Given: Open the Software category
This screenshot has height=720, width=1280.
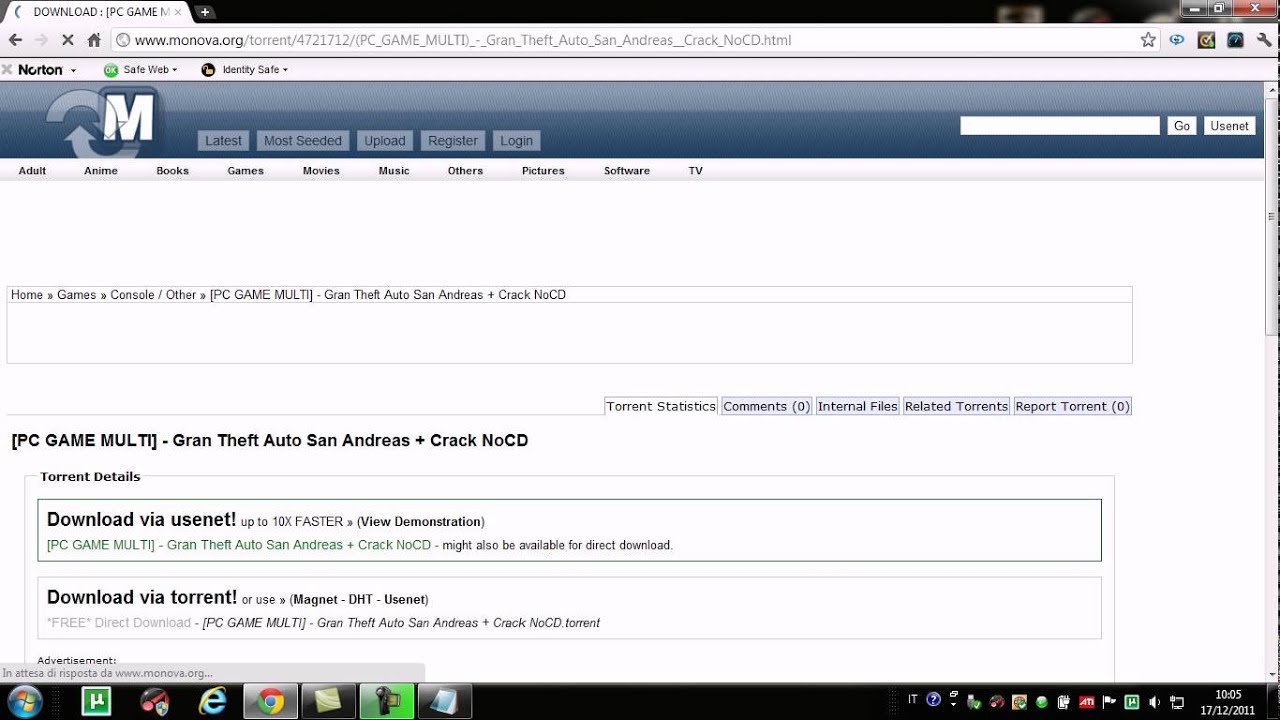Looking at the screenshot, I should 627,171.
